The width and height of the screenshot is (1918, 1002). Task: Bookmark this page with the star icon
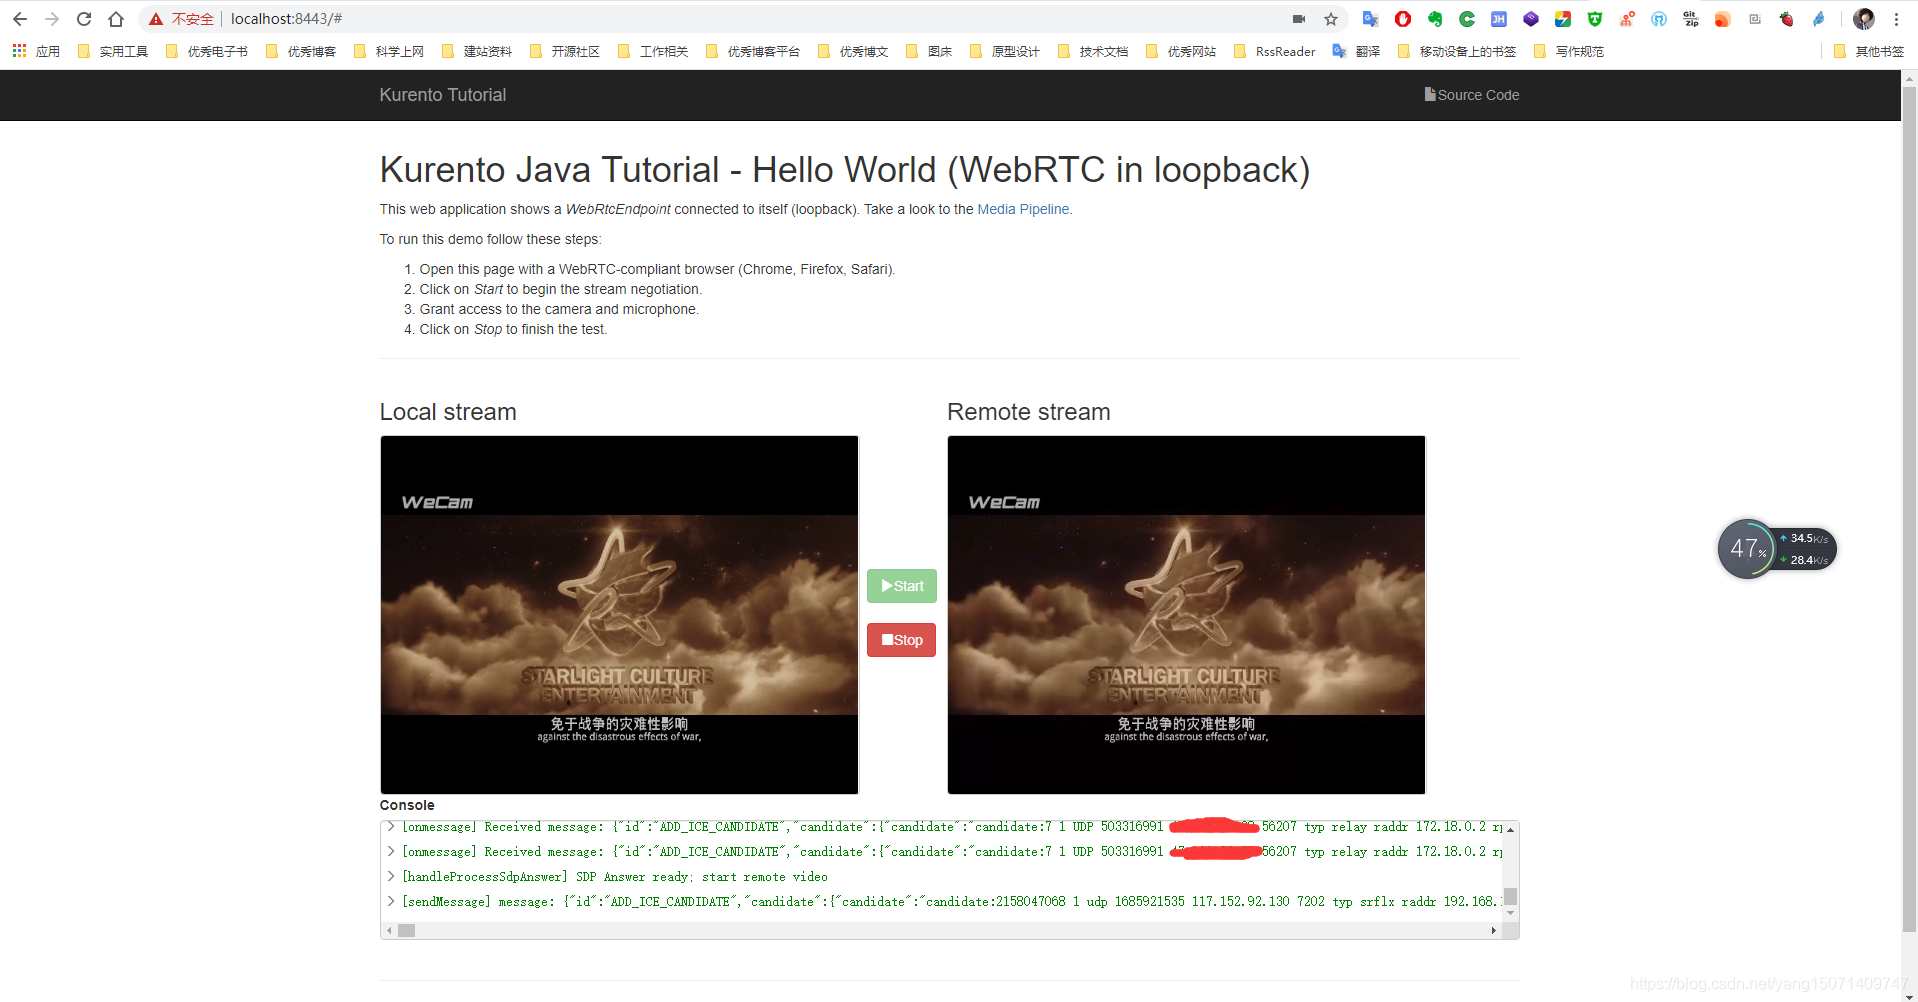click(1331, 19)
